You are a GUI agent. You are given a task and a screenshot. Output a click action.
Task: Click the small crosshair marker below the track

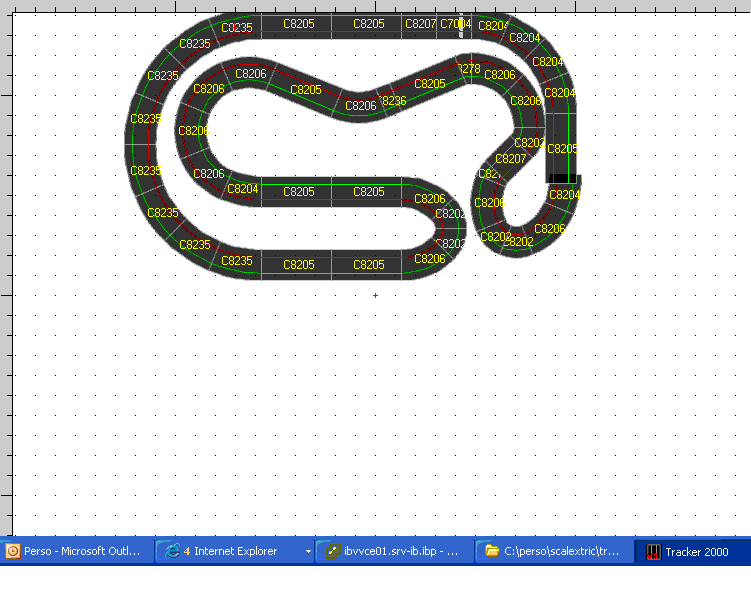(x=376, y=295)
